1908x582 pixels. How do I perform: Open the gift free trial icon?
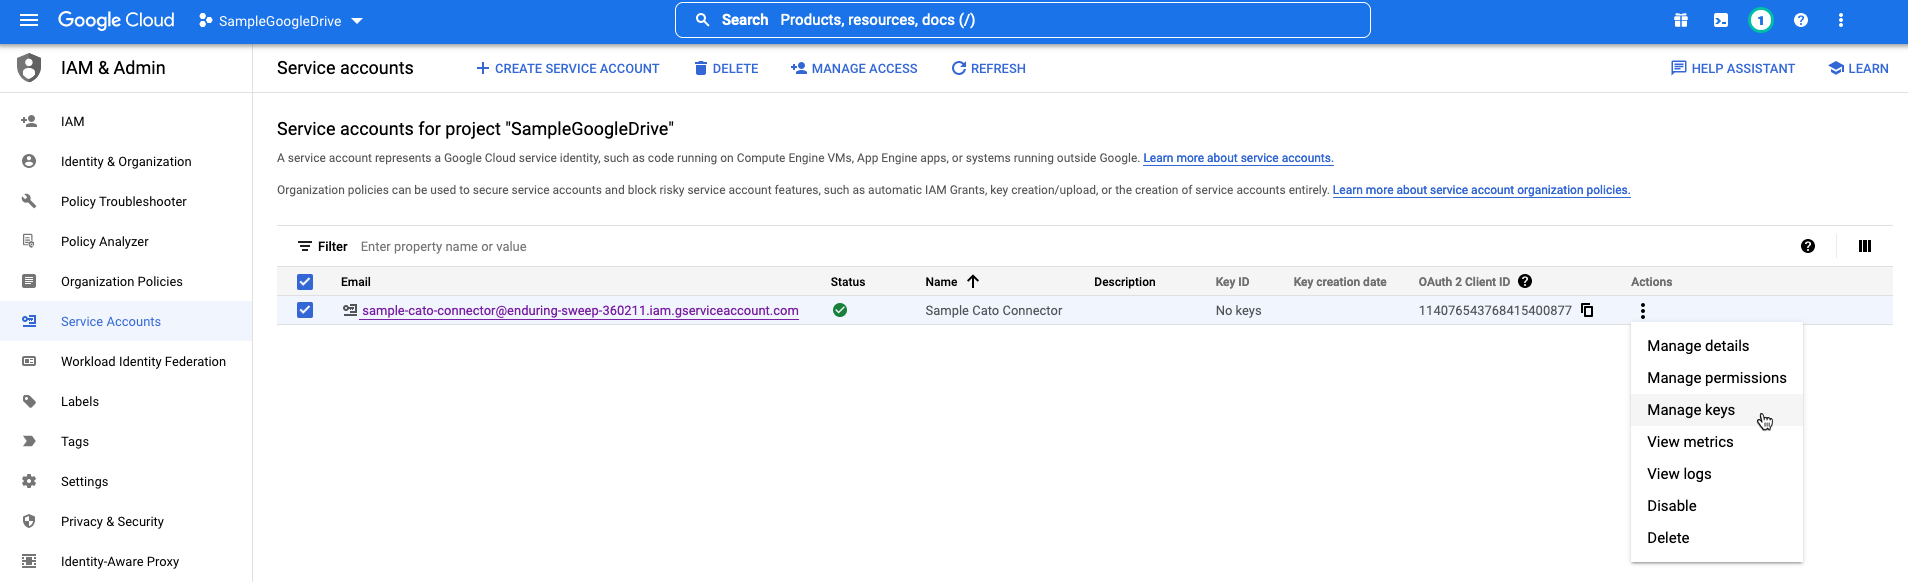tap(1681, 20)
